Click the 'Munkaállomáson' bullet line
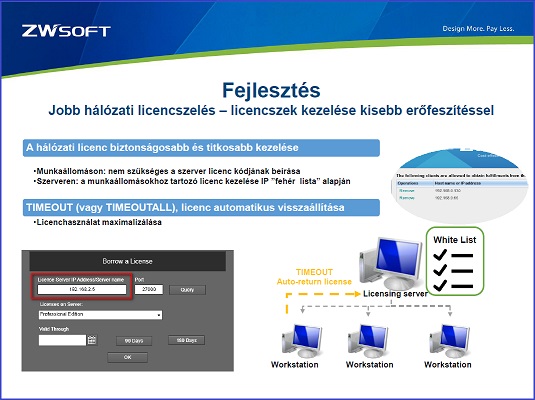 pos(167,171)
